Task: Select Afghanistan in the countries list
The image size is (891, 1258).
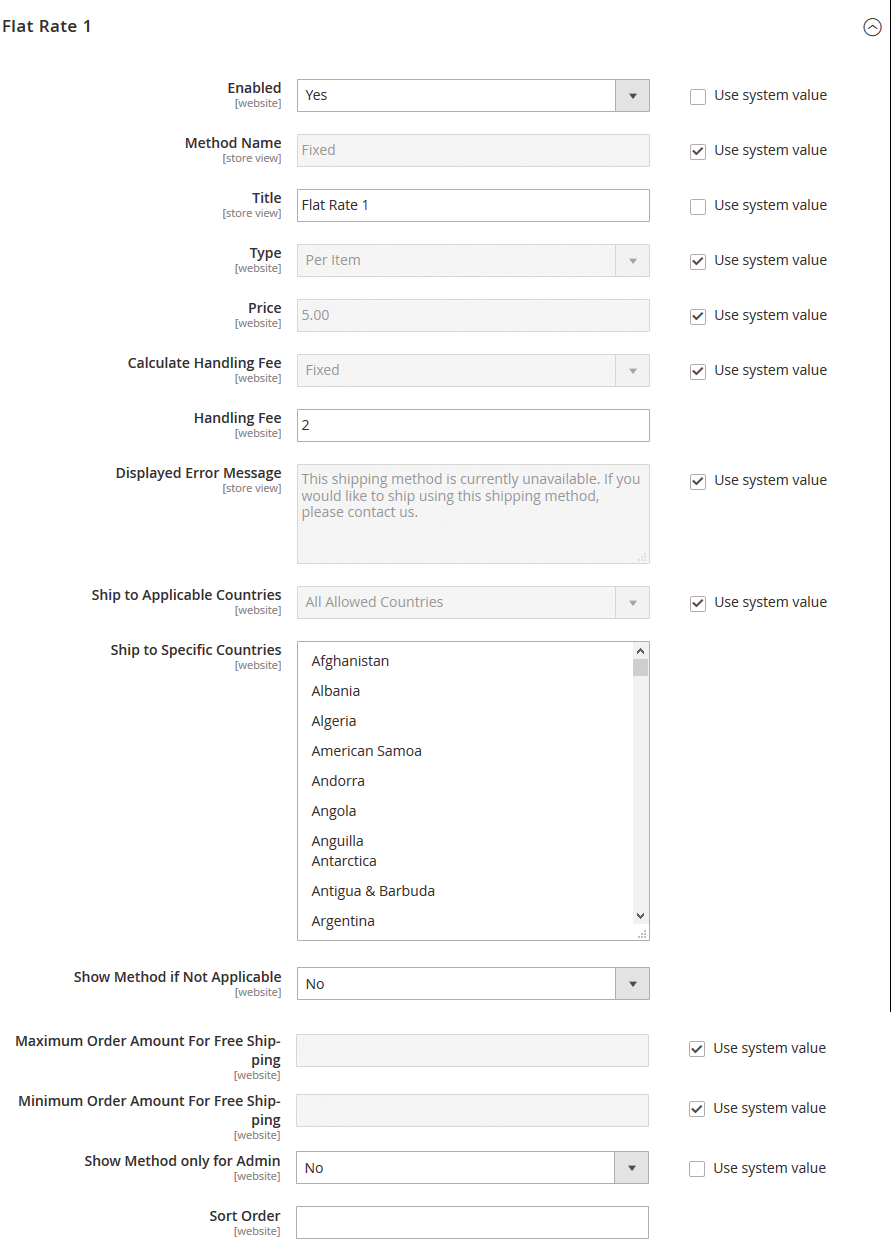Action: 350,661
